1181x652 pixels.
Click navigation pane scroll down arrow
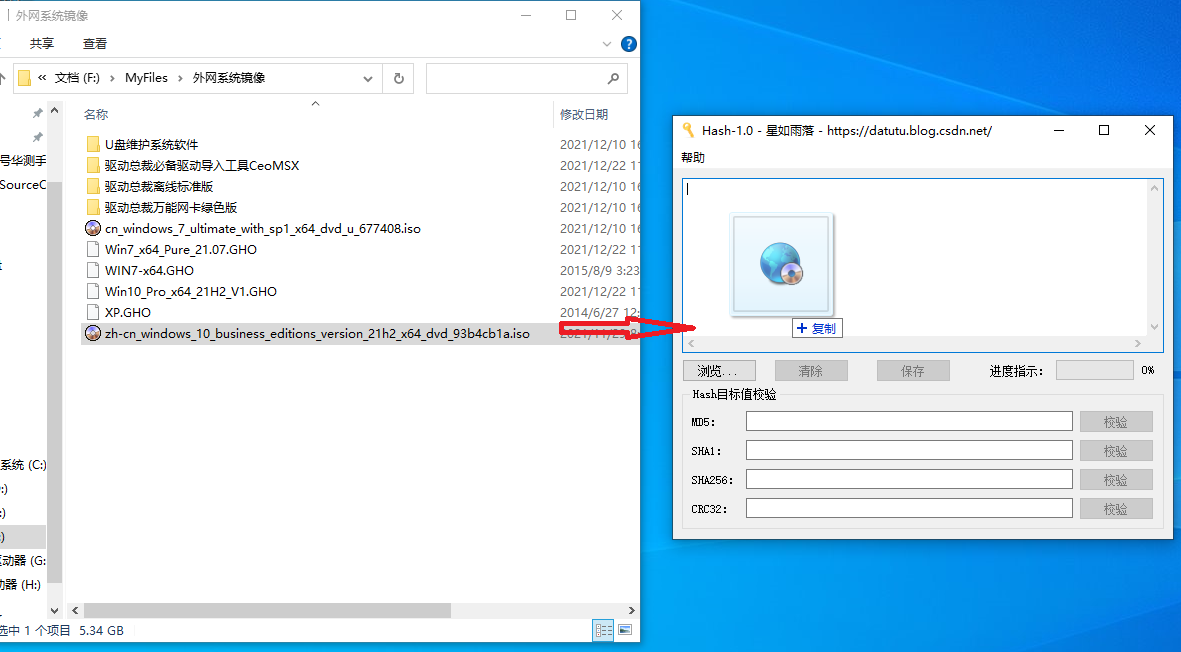(54, 610)
